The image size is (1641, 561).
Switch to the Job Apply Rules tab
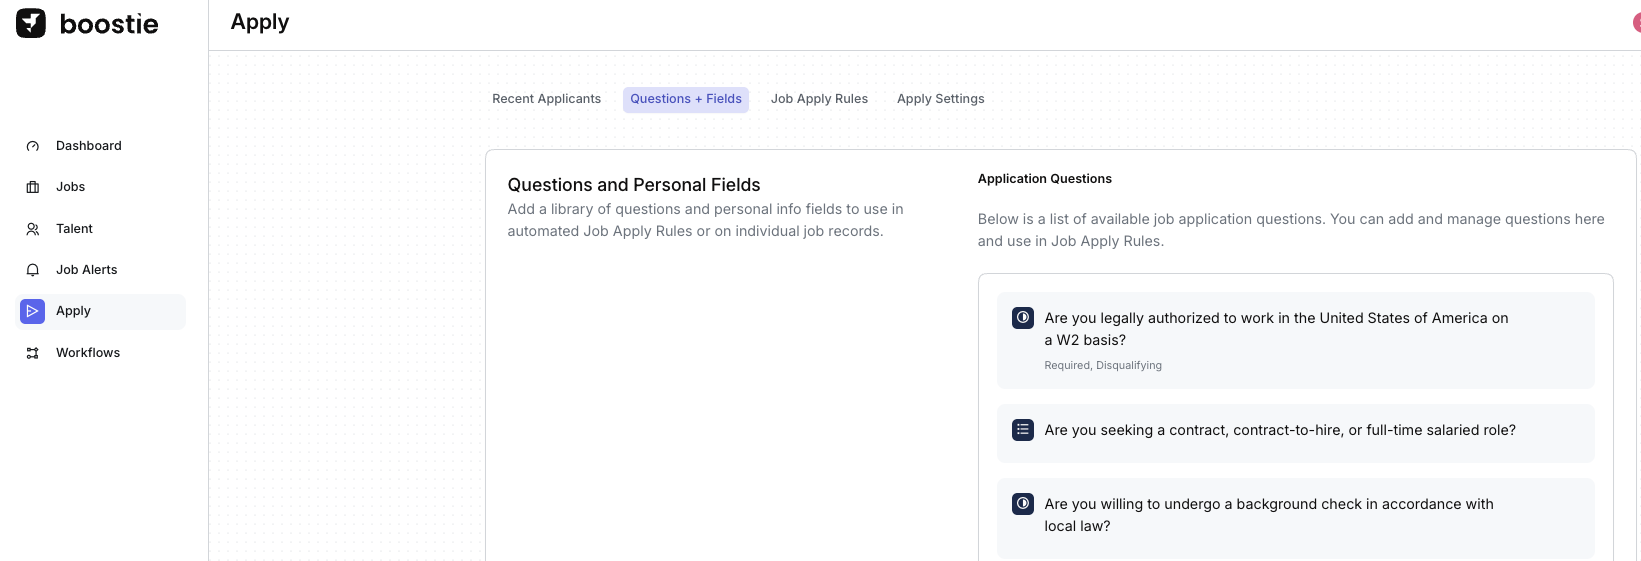coord(819,99)
